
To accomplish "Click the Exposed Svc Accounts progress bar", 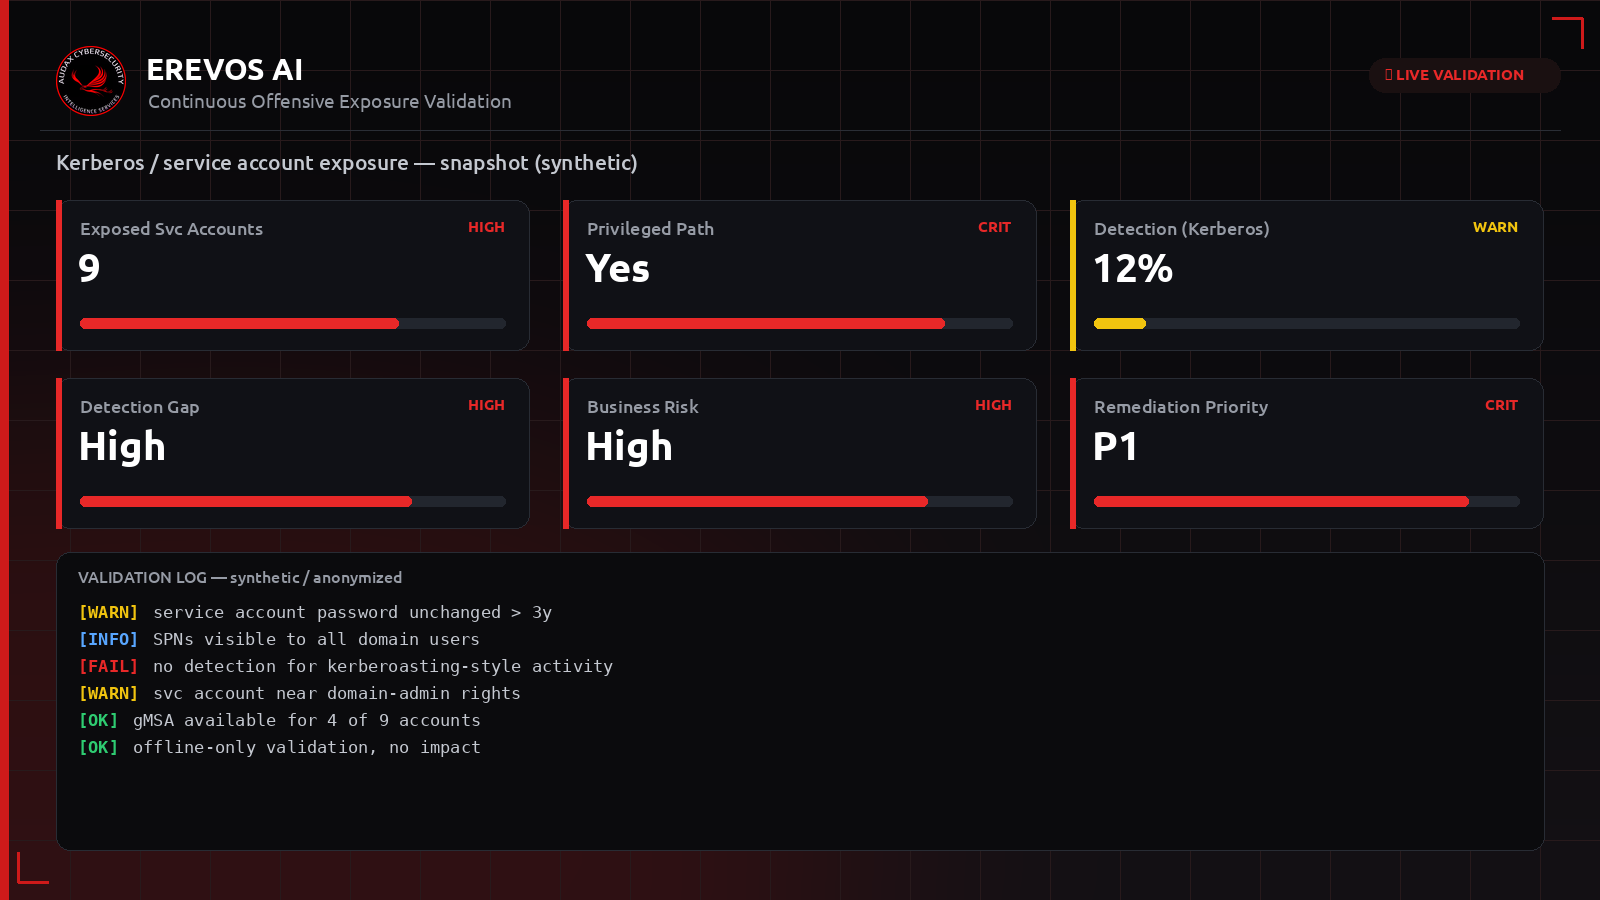I will point(293,323).
